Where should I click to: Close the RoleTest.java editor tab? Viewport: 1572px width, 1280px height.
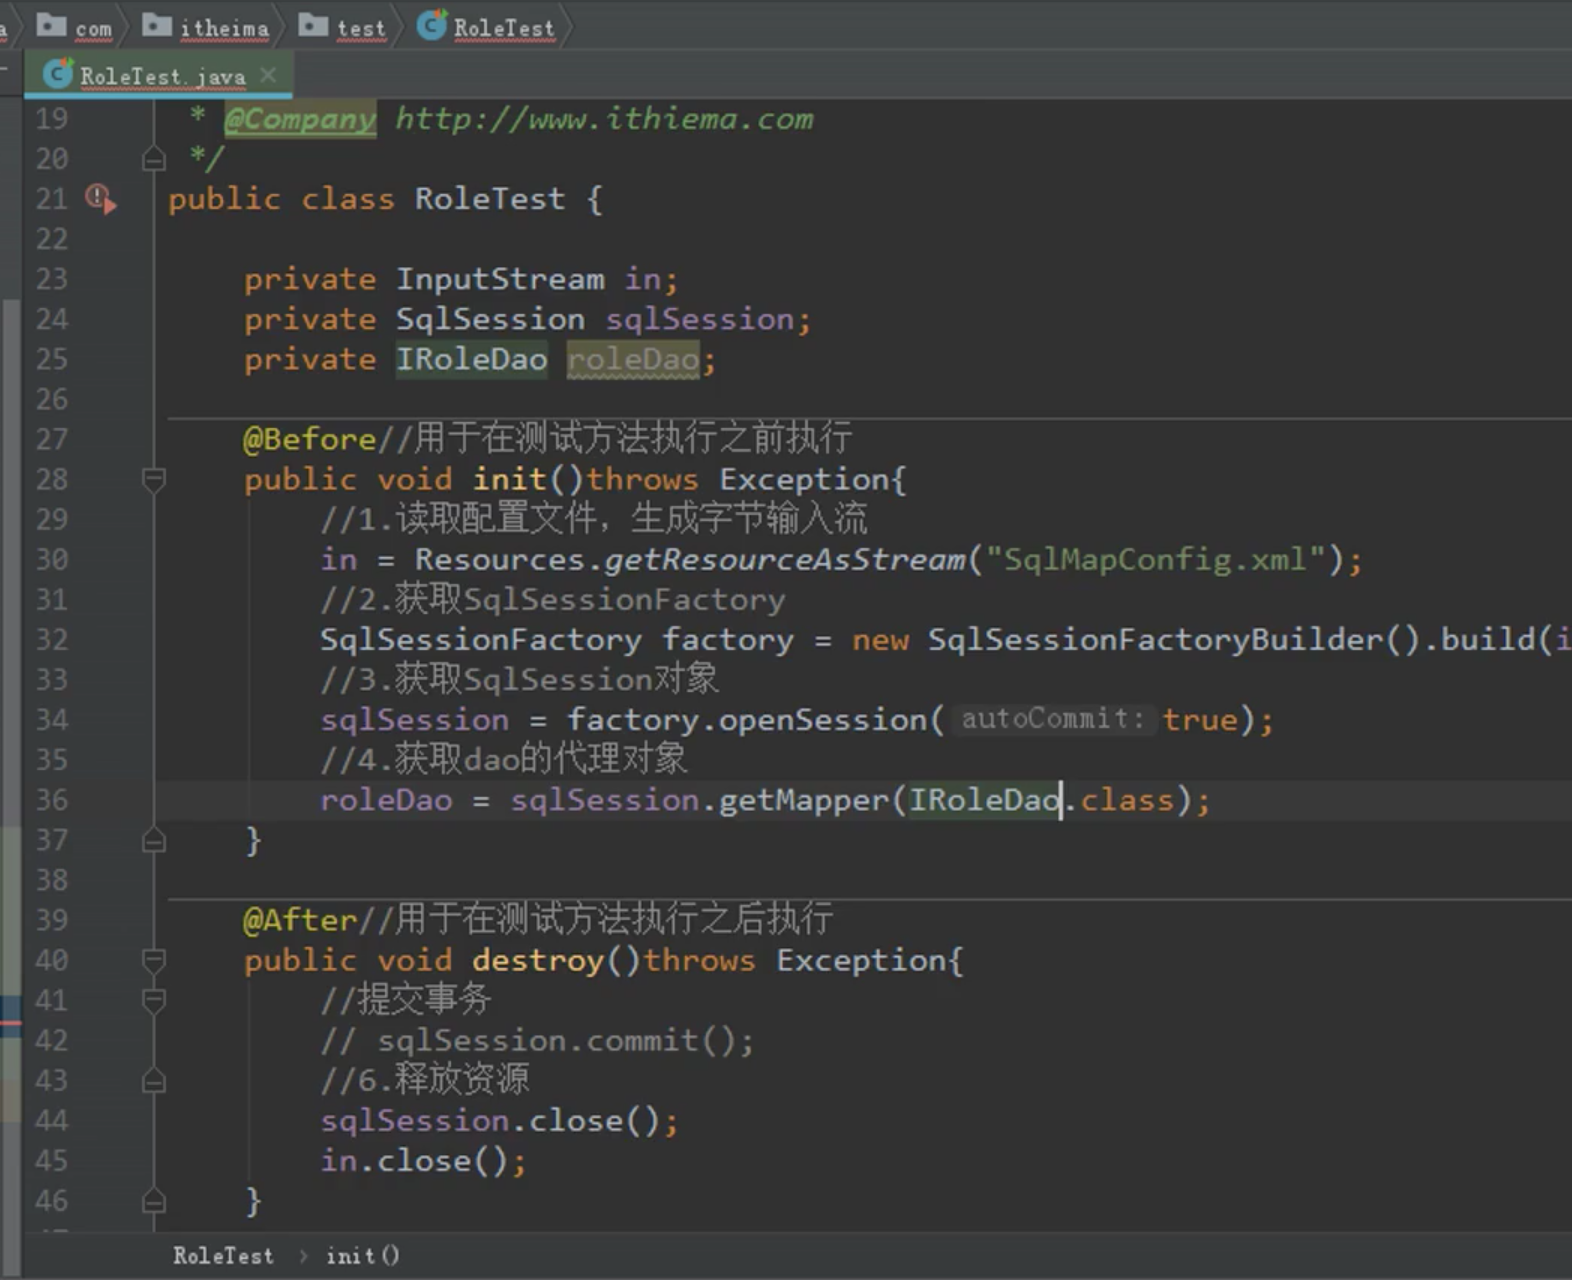point(268,75)
